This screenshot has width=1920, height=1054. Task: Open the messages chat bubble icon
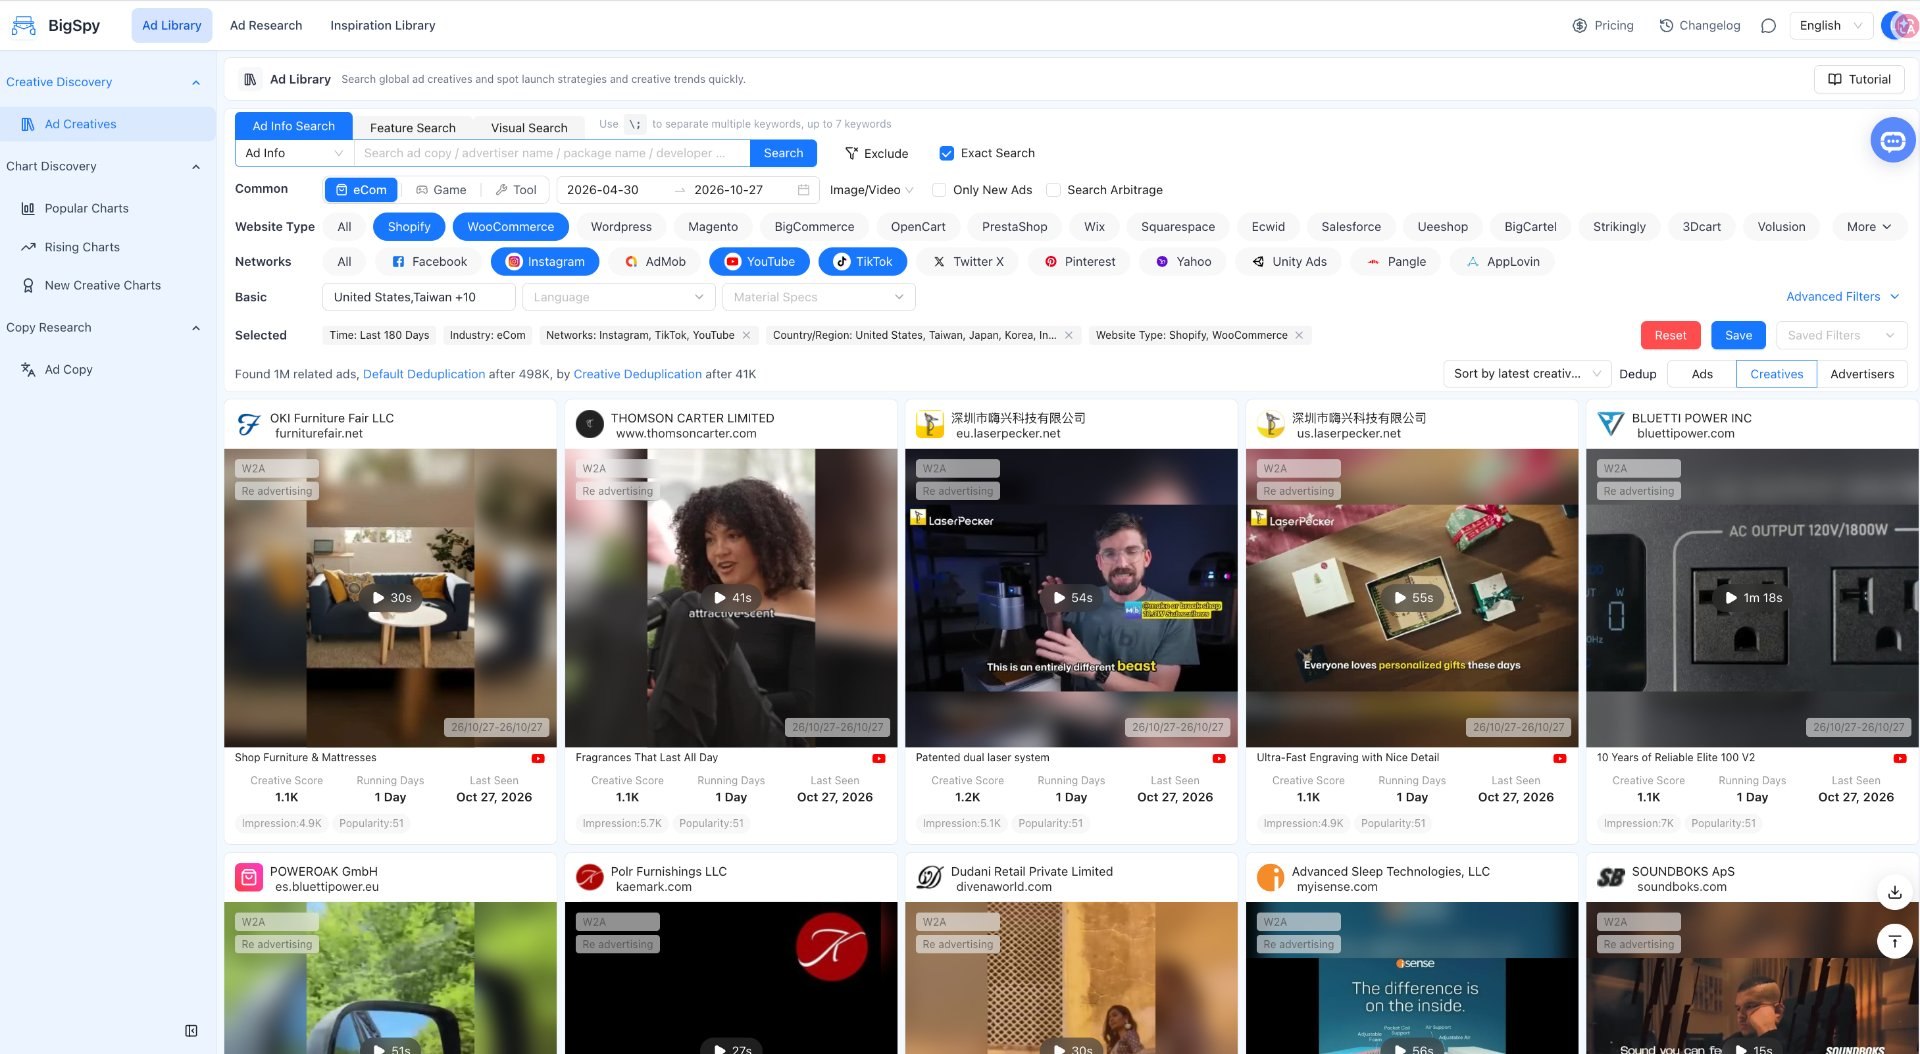point(1768,26)
